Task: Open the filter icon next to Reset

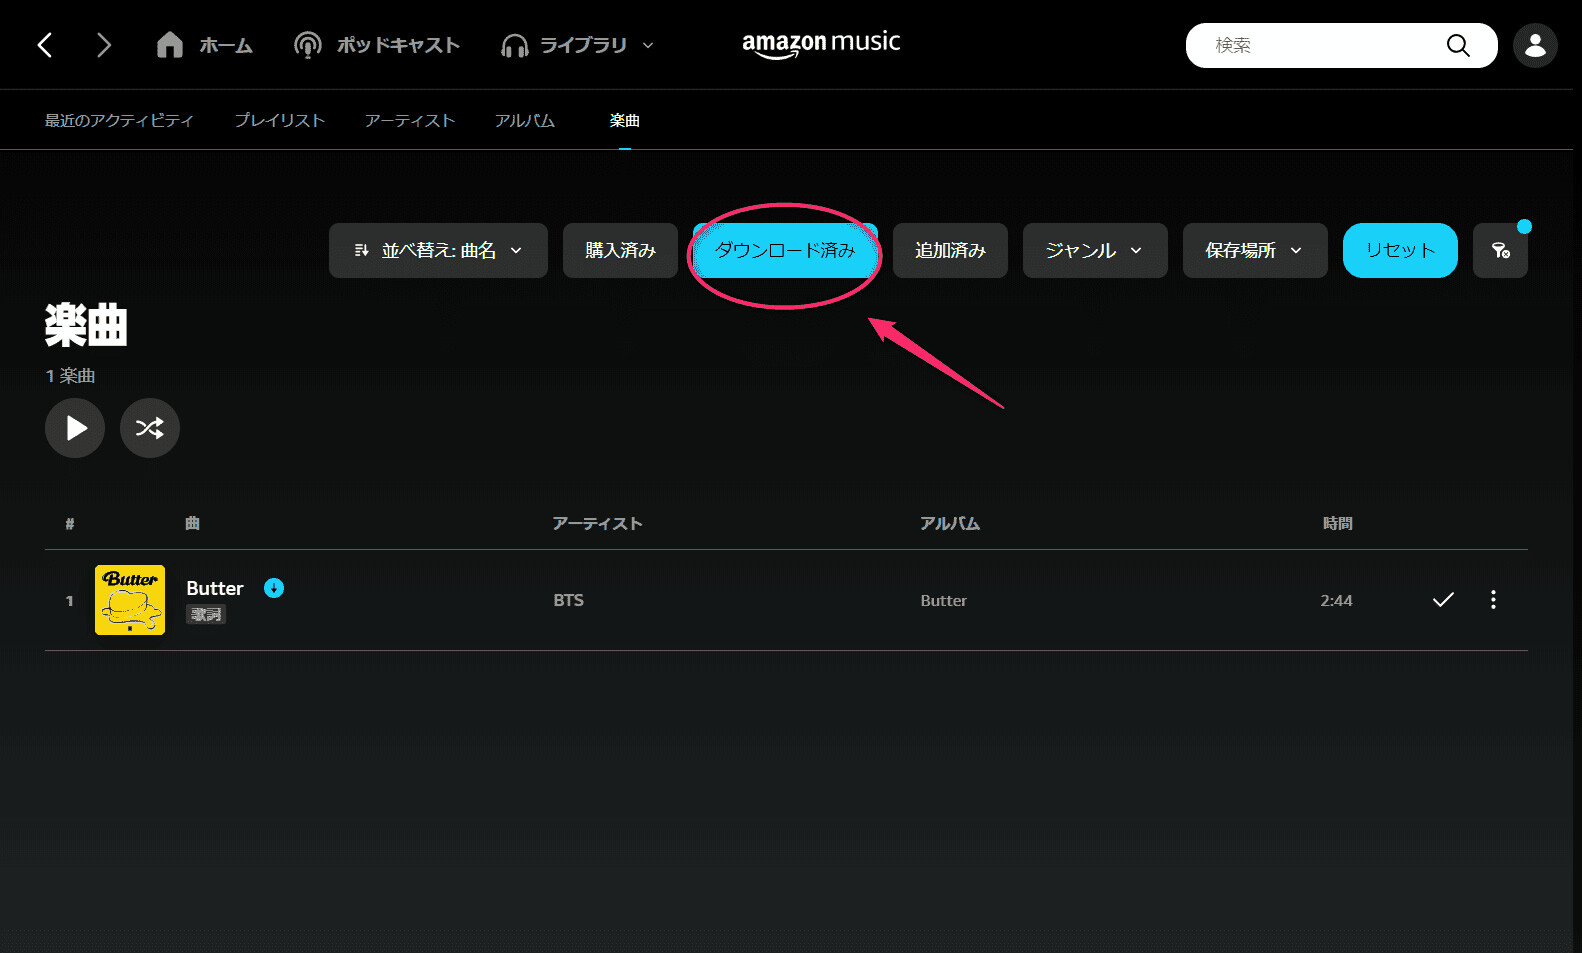Action: click(x=1500, y=250)
